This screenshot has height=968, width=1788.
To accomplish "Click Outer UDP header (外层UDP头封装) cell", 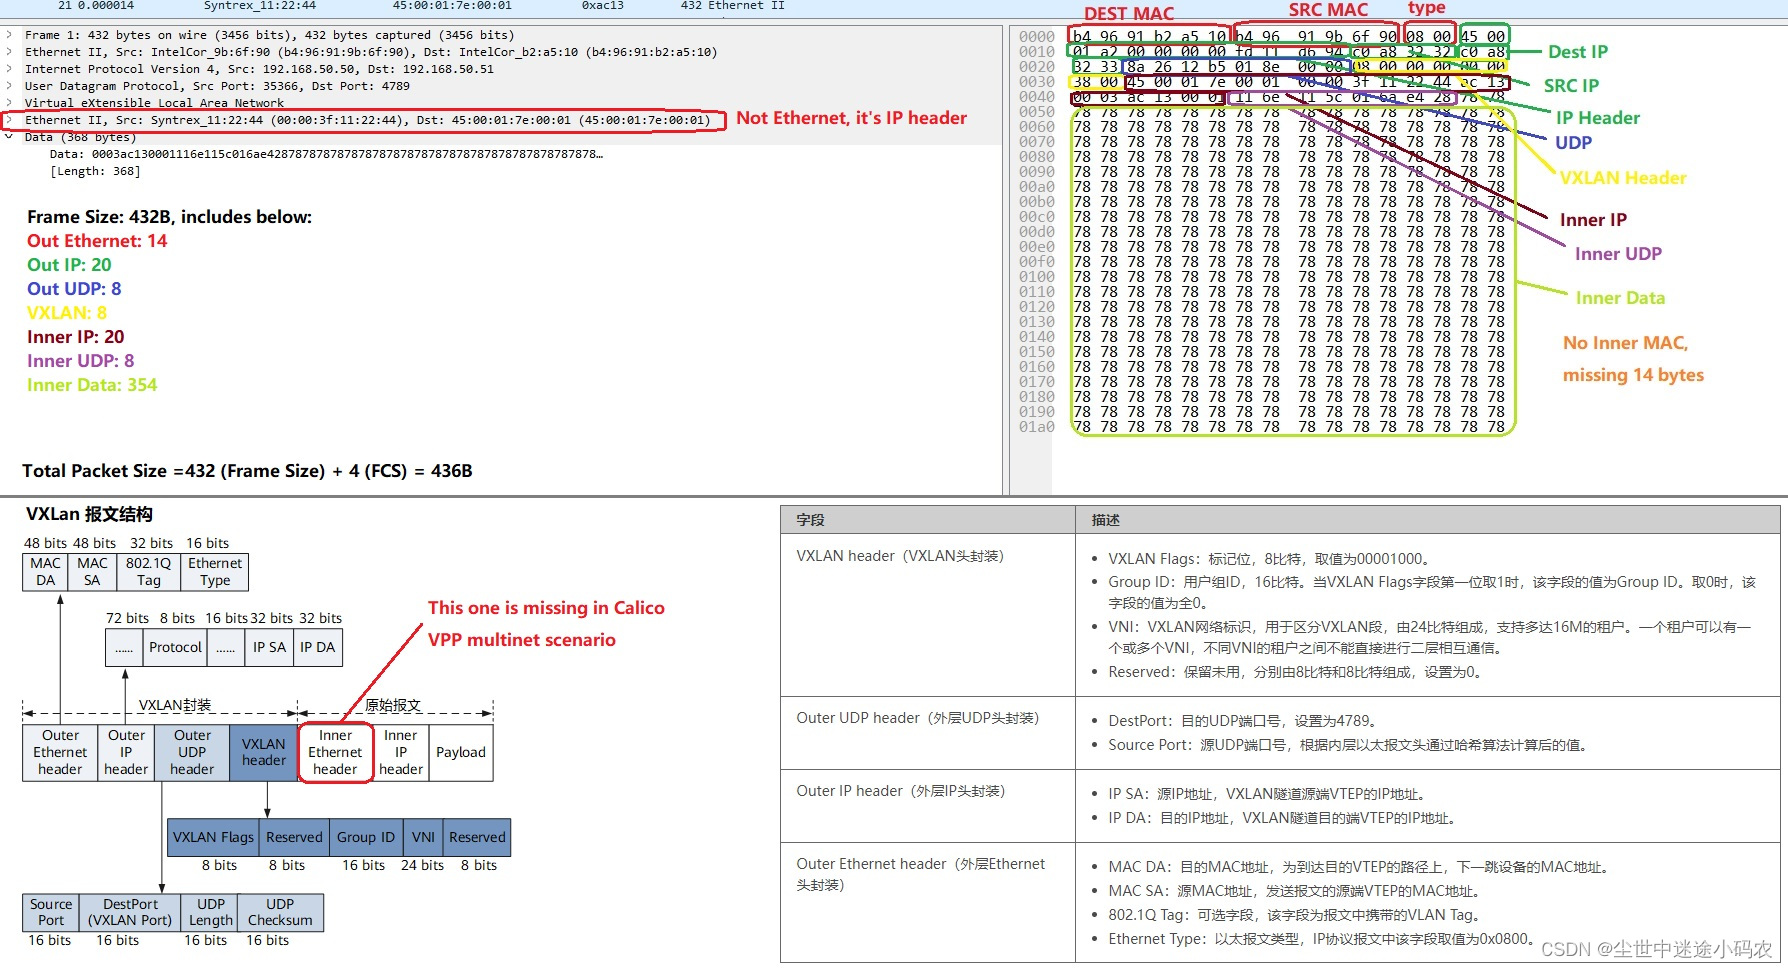I will pyautogui.click(x=928, y=732).
